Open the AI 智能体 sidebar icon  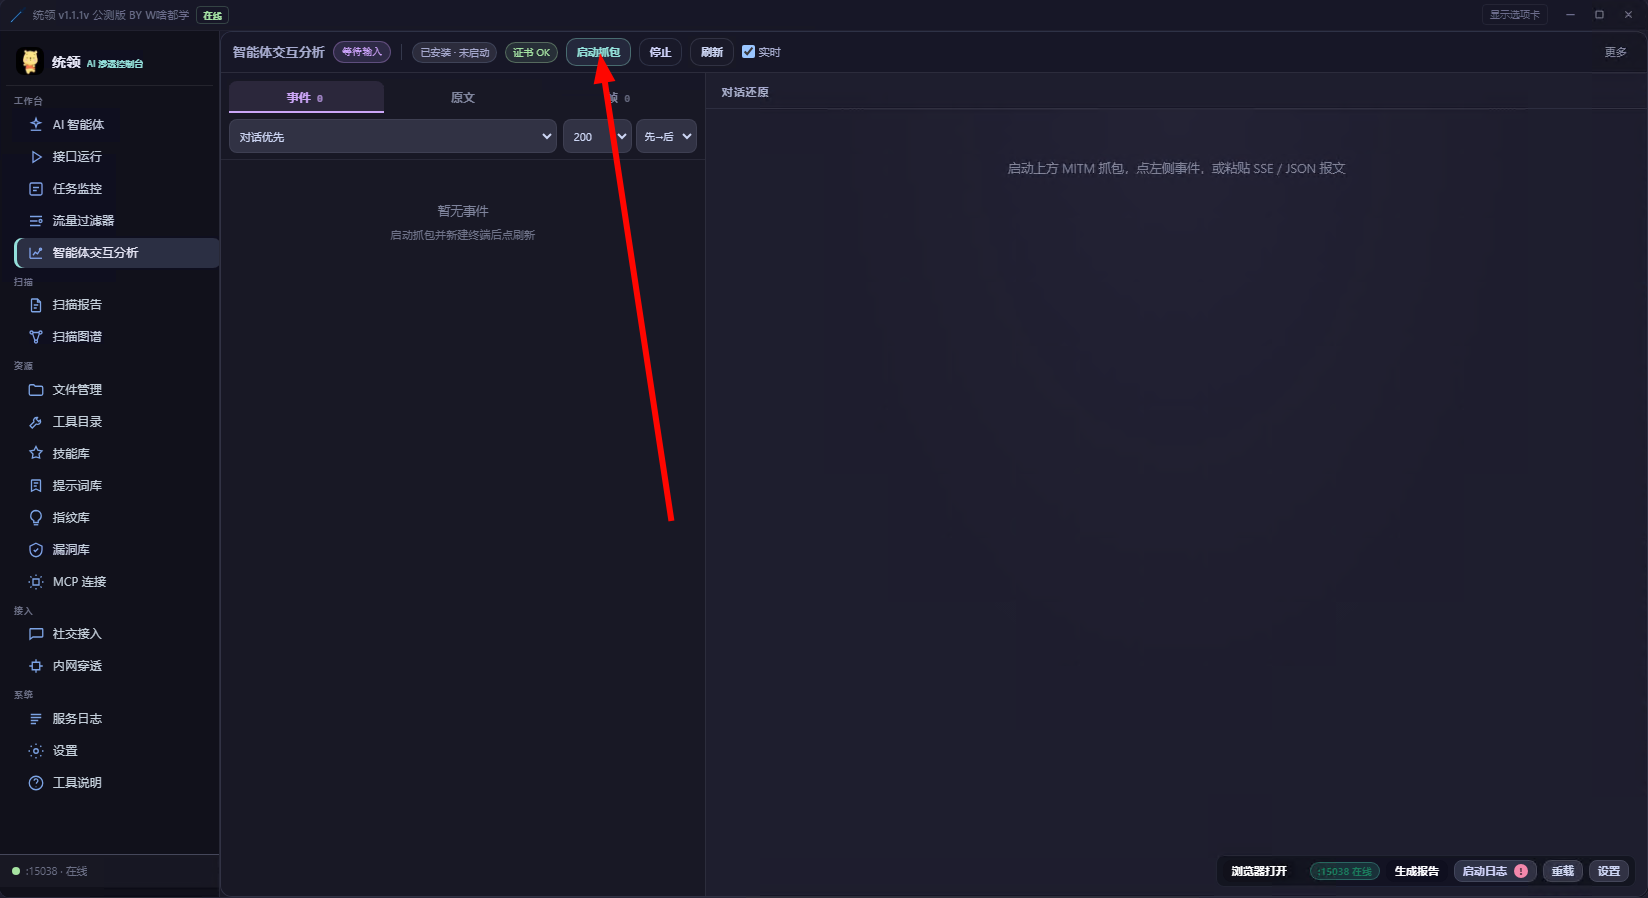pos(36,125)
